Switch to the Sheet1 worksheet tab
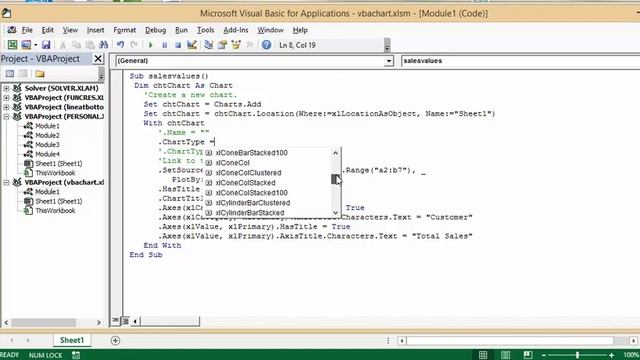 tap(72, 340)
